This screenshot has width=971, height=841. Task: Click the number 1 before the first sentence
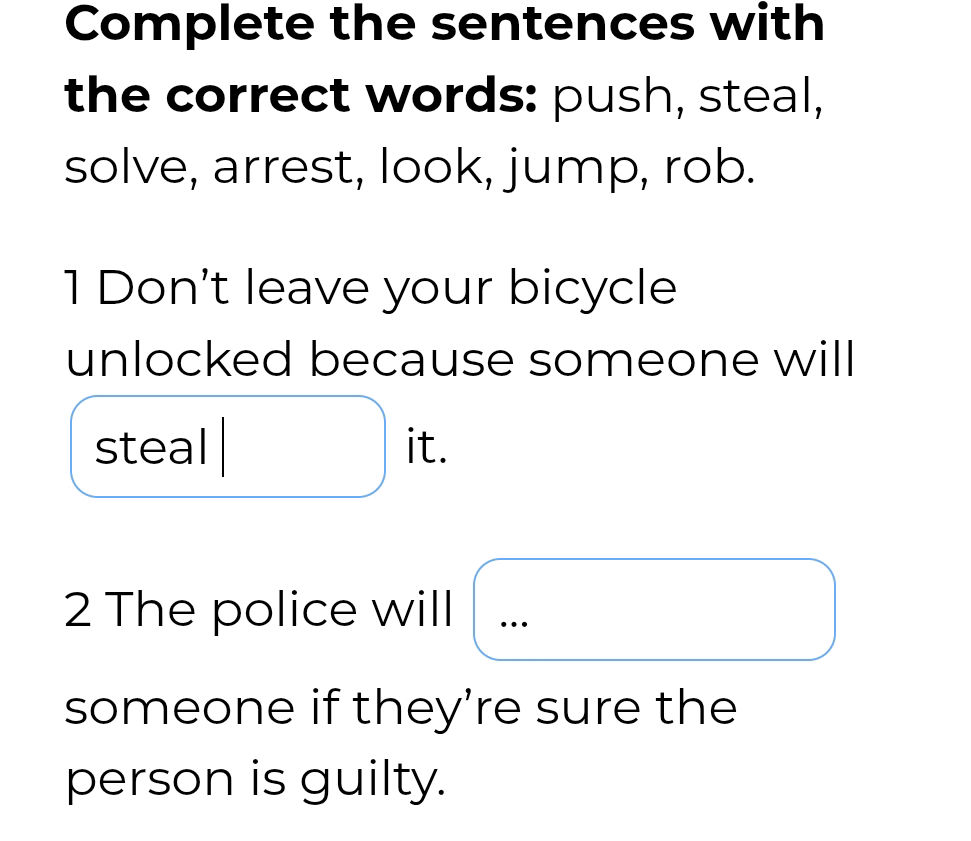click(x=73, y=287)
